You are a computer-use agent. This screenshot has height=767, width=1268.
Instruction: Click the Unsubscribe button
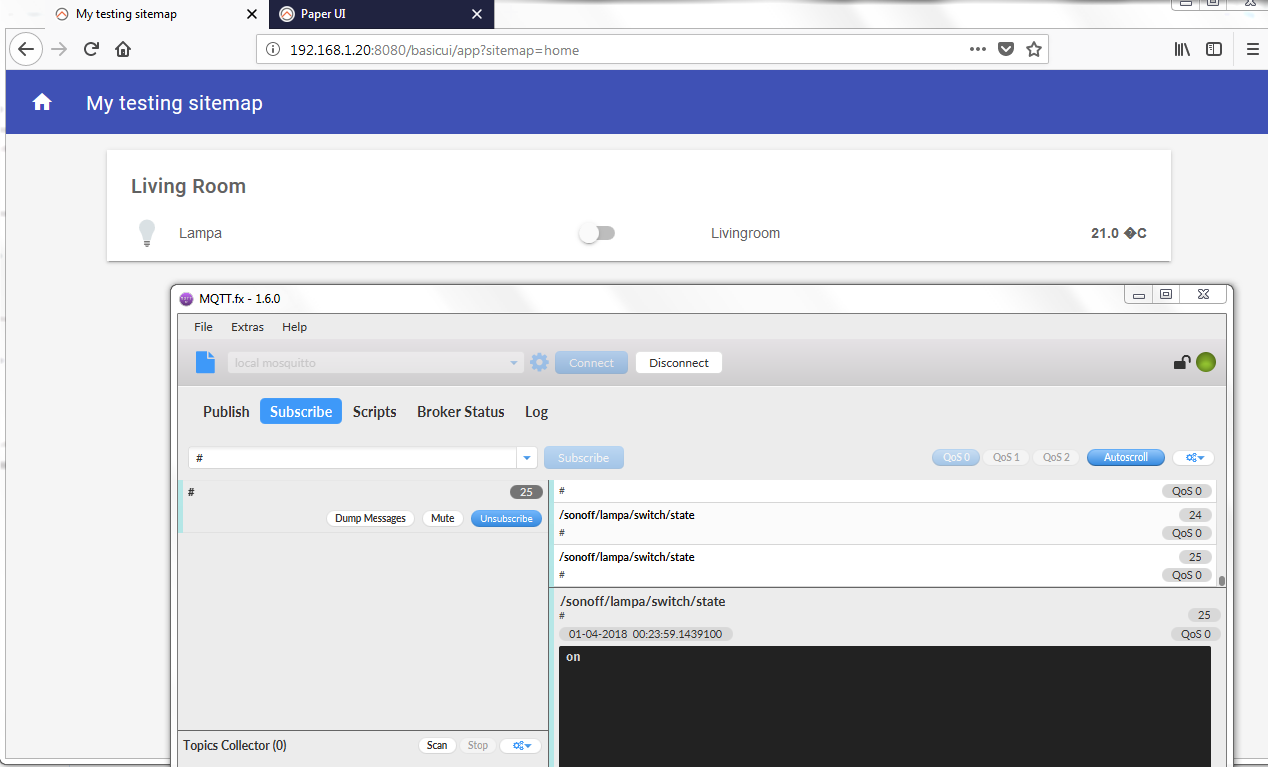(506, 518)
